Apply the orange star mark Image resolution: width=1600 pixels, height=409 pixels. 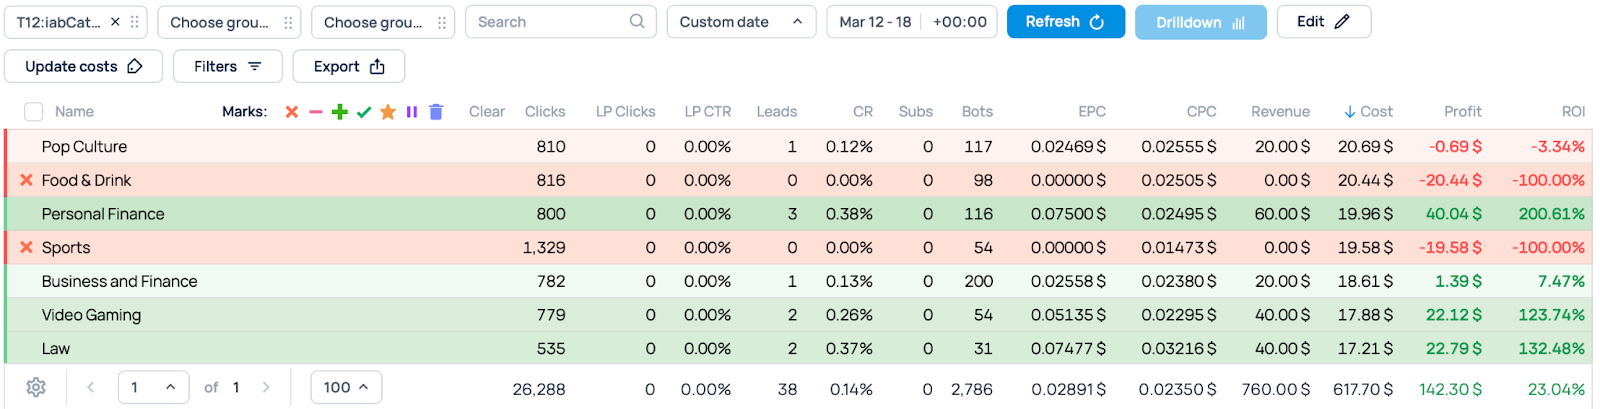(388, 112)
